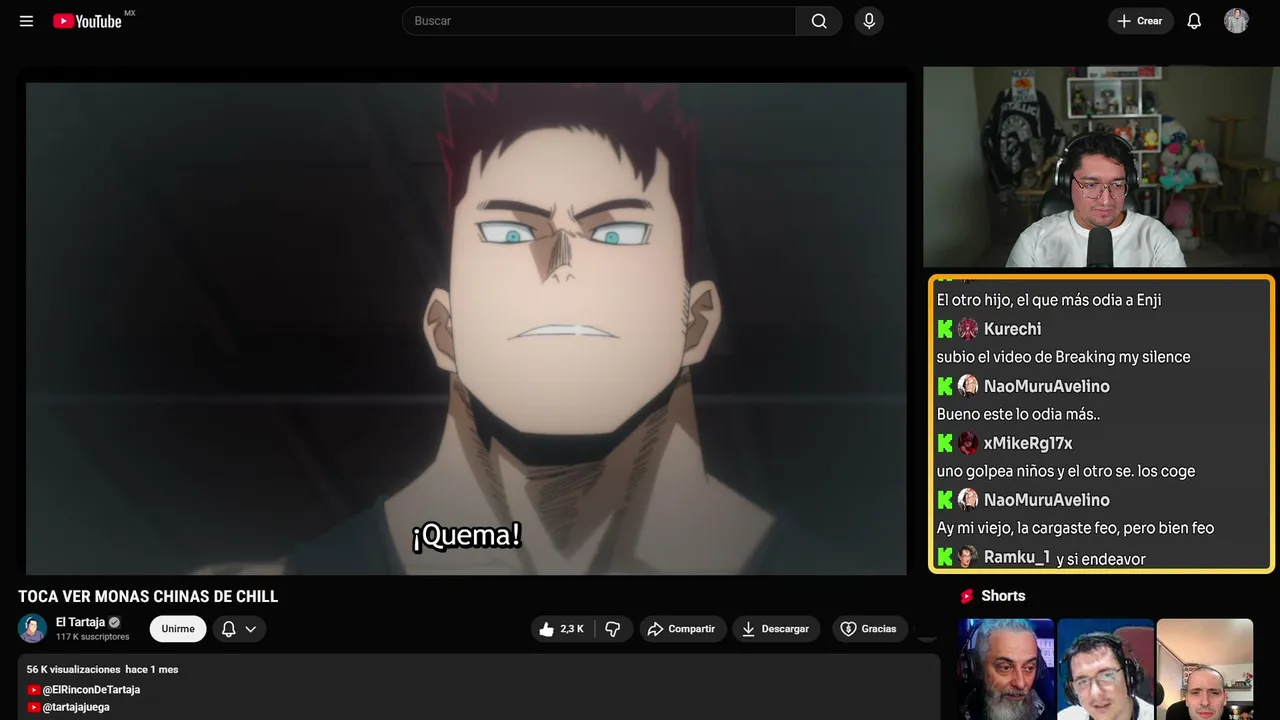Click the green Kick badge beside Ramku_1
Screen dimensions: 1280x720
[945, 557]
